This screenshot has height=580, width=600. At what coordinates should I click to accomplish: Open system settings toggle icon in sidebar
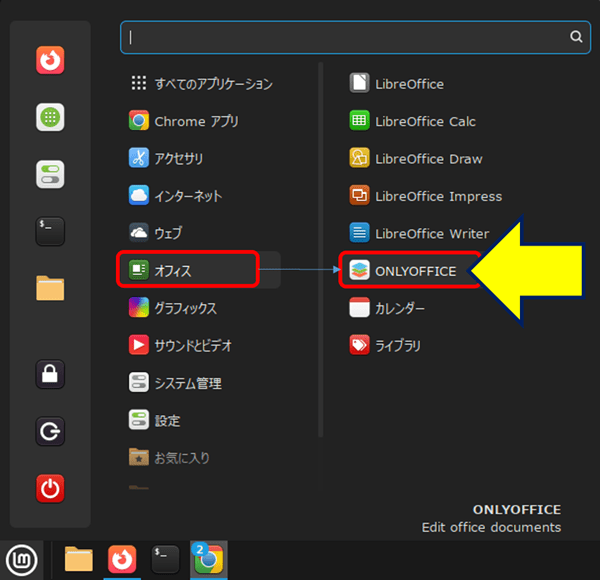click(x=50, y=174)
